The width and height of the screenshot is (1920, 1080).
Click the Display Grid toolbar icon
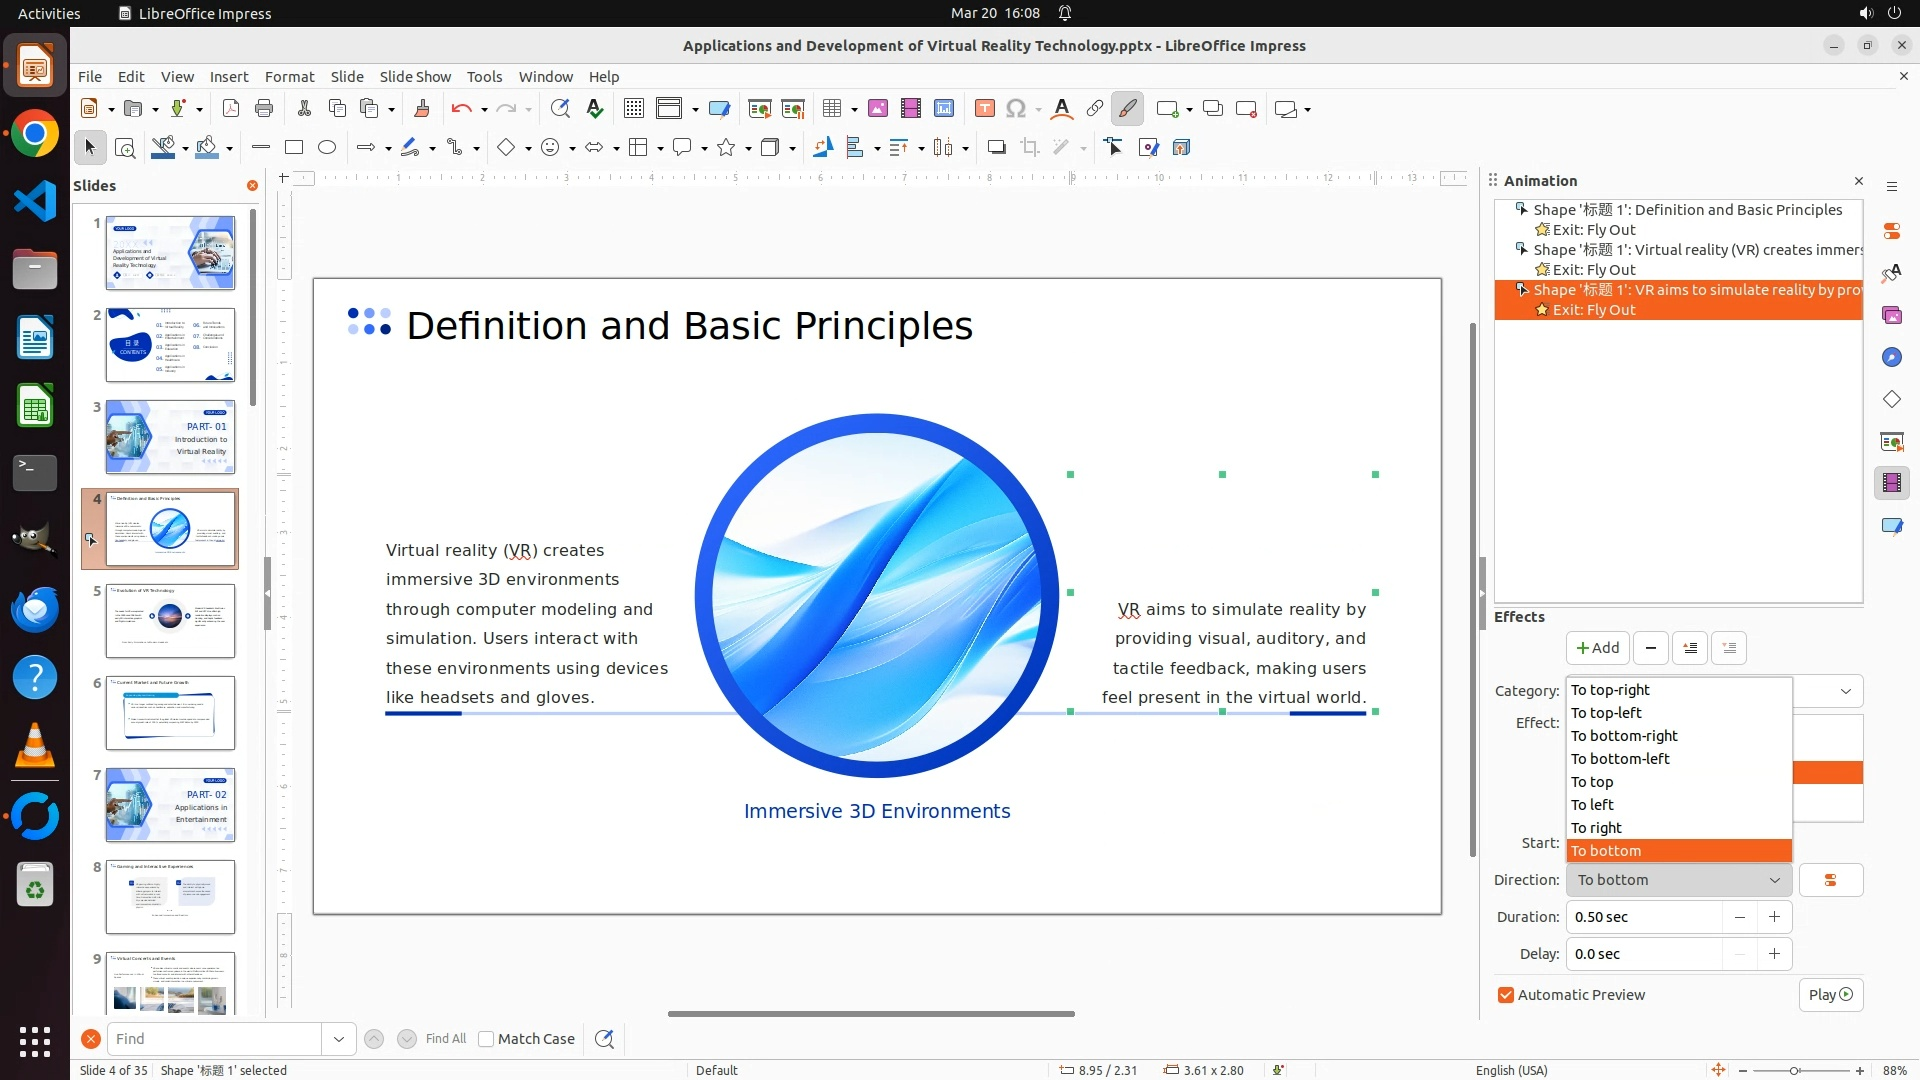point(633,109)
